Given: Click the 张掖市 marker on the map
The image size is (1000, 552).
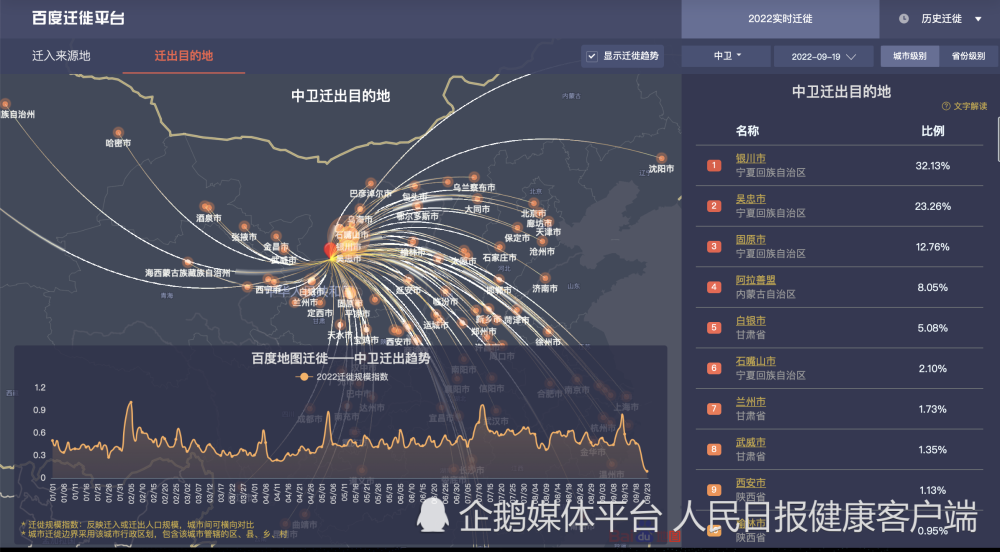Looking at the screenshot, I should 244,226.
